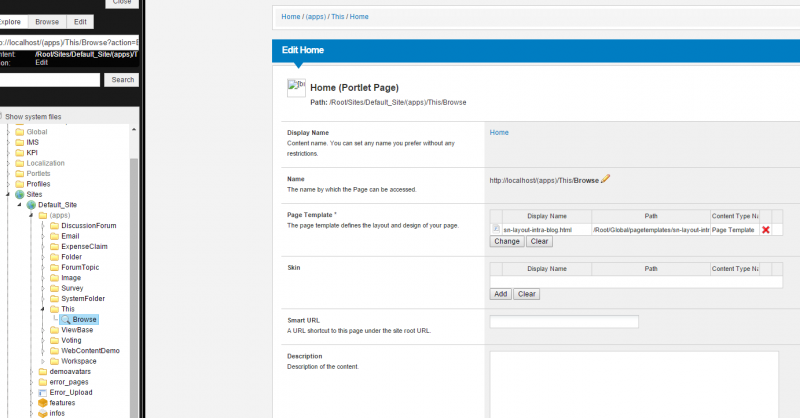Click Display Name column header in Skin
Image resolution: width=800 pixels, height=418 pixels.
click(547, 268)
